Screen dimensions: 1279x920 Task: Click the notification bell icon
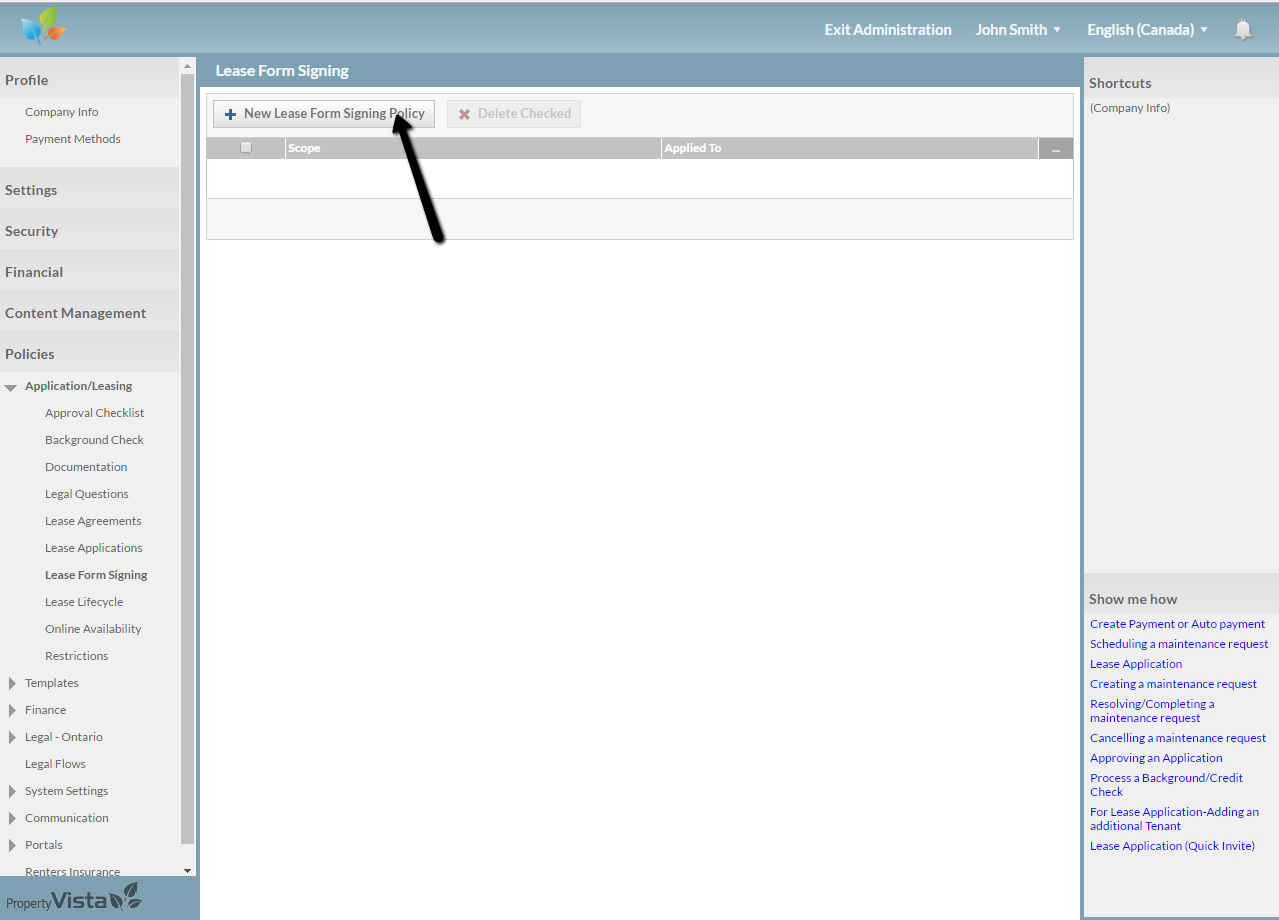pos(1243,30)
